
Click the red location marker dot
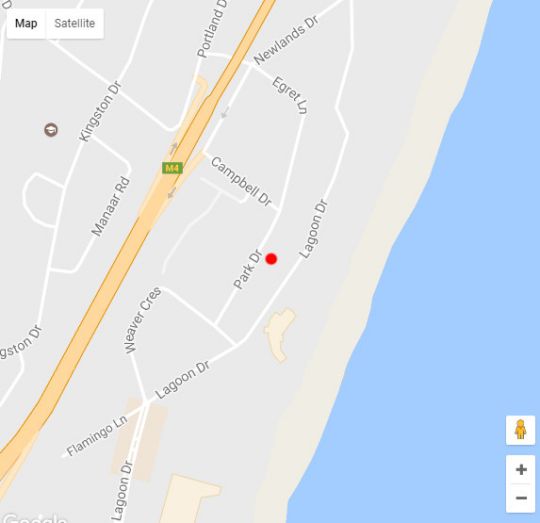tap(271, 259)
